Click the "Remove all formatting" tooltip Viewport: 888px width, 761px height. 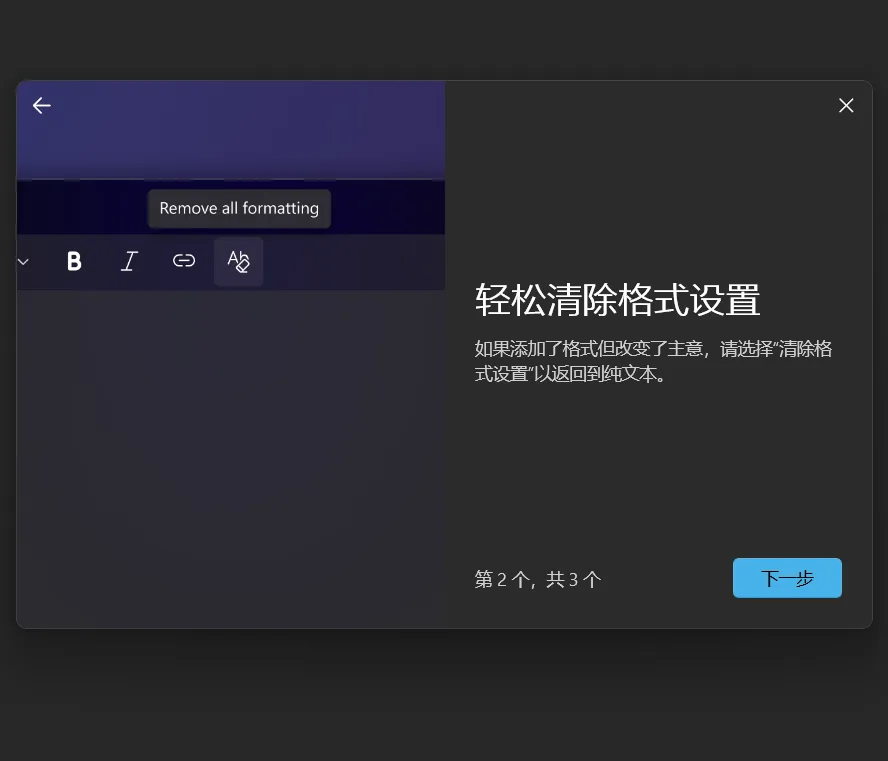(239, 208)
